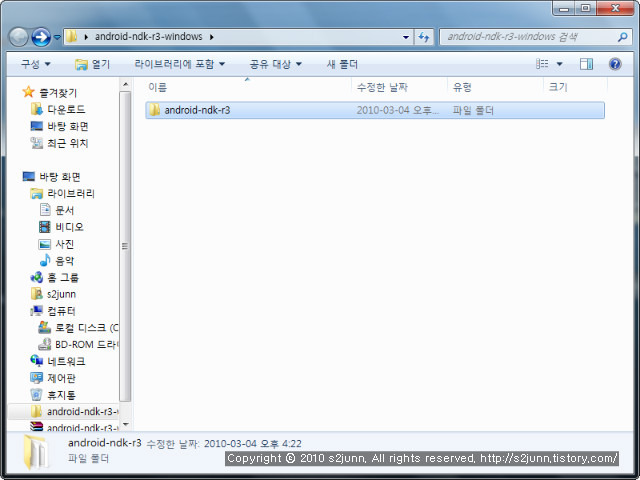The image size is (640, 480).
Task: Open 라이브러리 in navigation tree
Action: tap(71, 193)
